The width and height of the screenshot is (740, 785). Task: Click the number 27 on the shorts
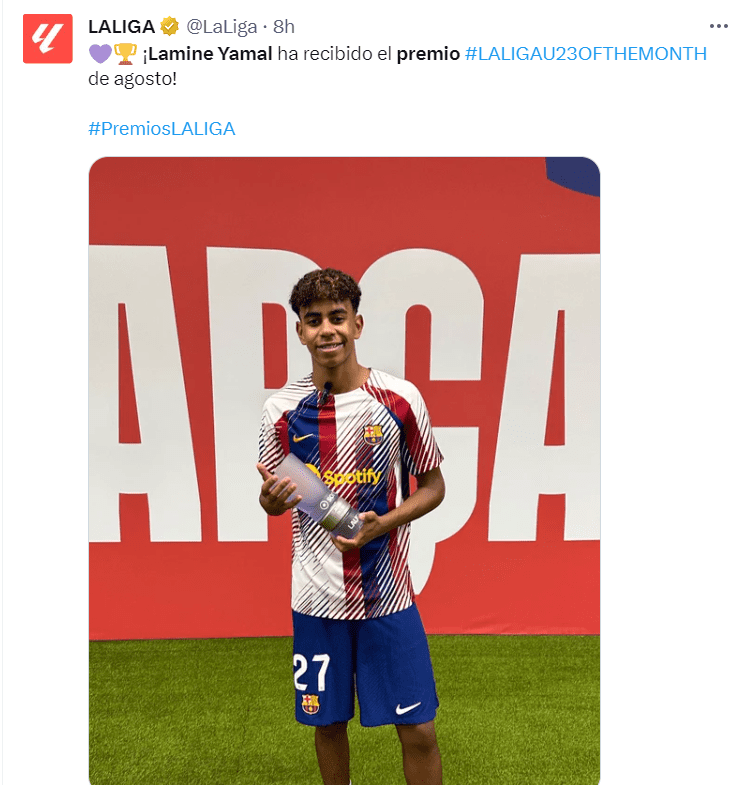point(311,672)
